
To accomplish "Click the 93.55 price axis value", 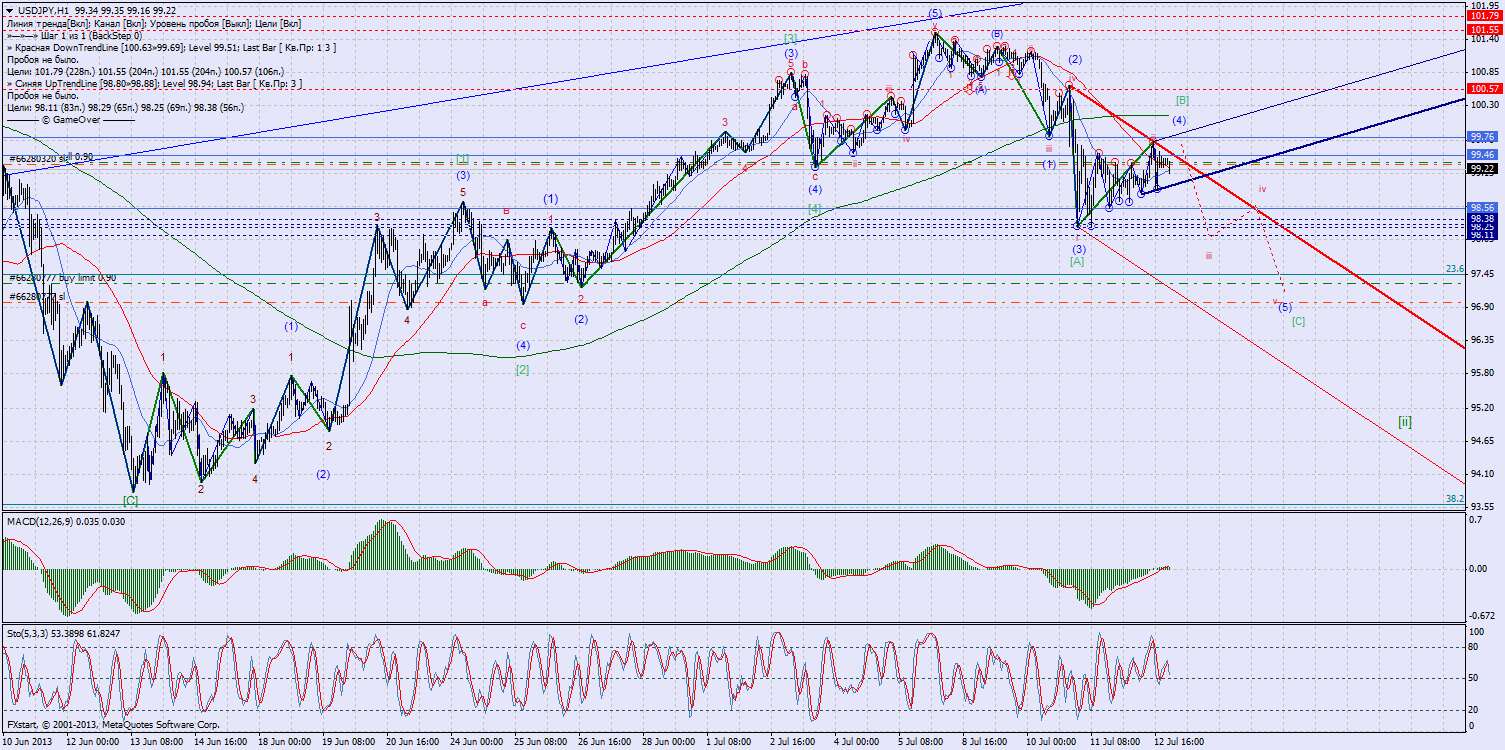I will pyautogui.click(x=1481, y=507).
